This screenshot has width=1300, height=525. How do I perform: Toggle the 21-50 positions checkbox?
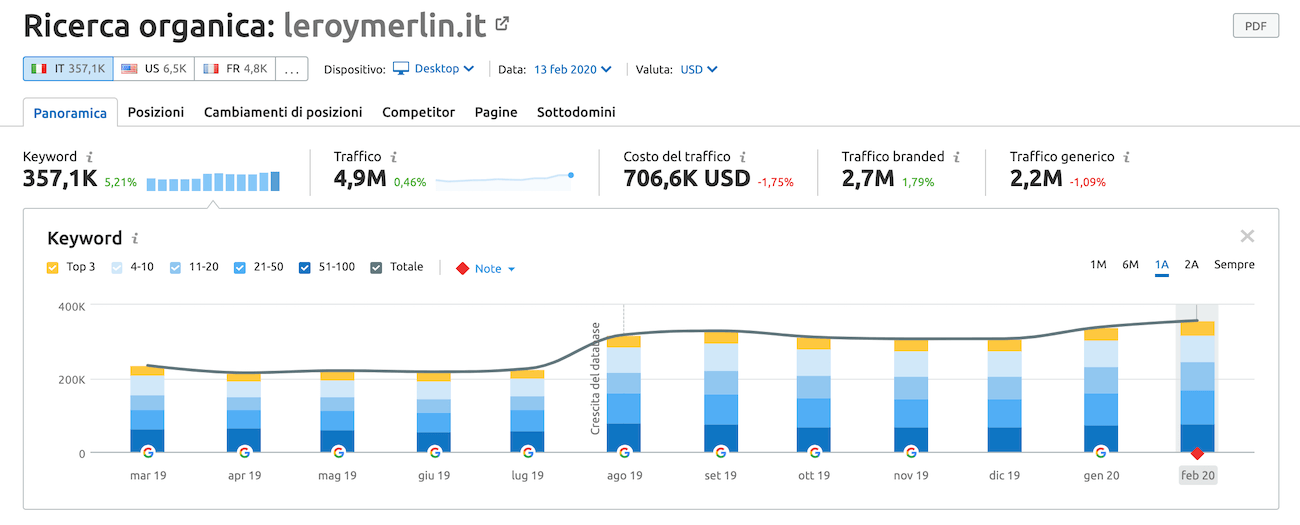click(240, 268)
